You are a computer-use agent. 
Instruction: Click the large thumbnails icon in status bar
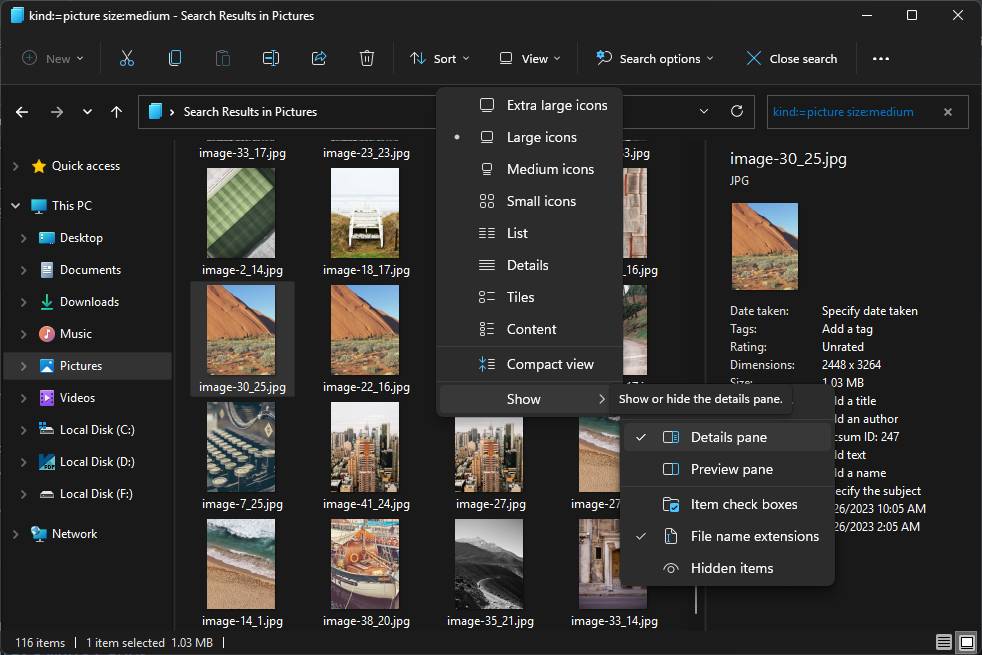[x=966, y=641]
